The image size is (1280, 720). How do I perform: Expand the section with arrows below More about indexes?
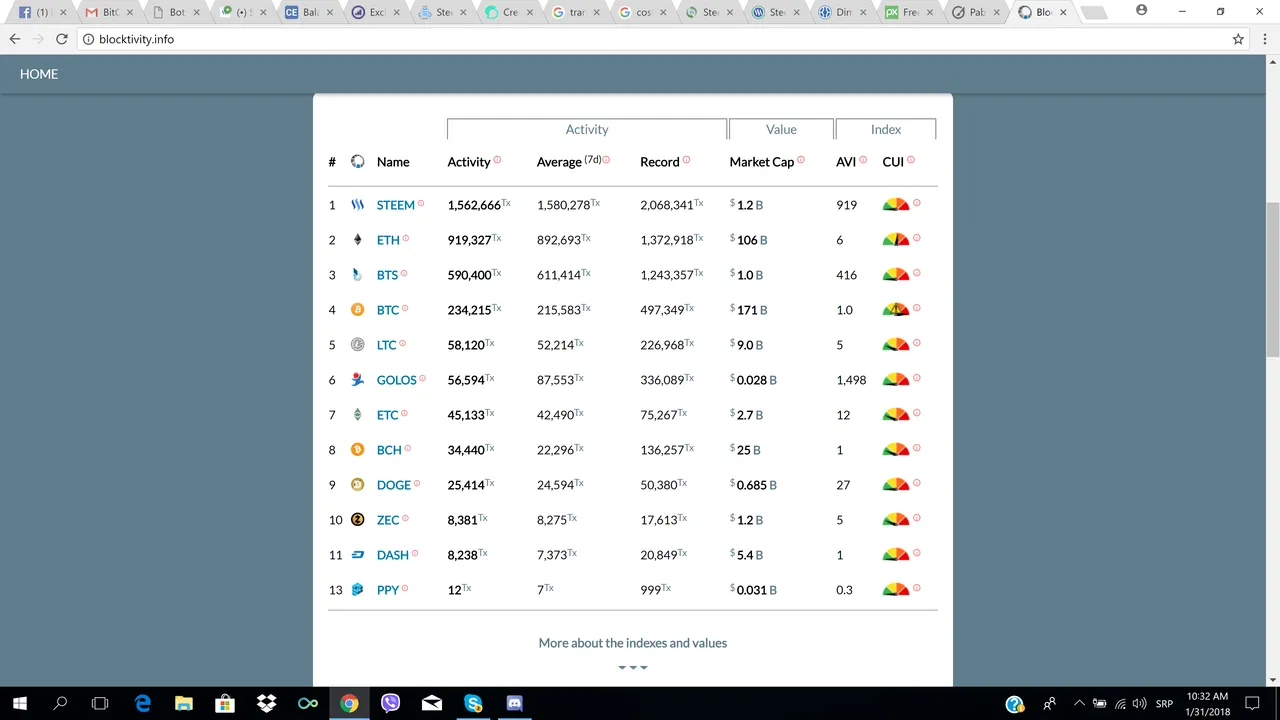tap(633, 667)
